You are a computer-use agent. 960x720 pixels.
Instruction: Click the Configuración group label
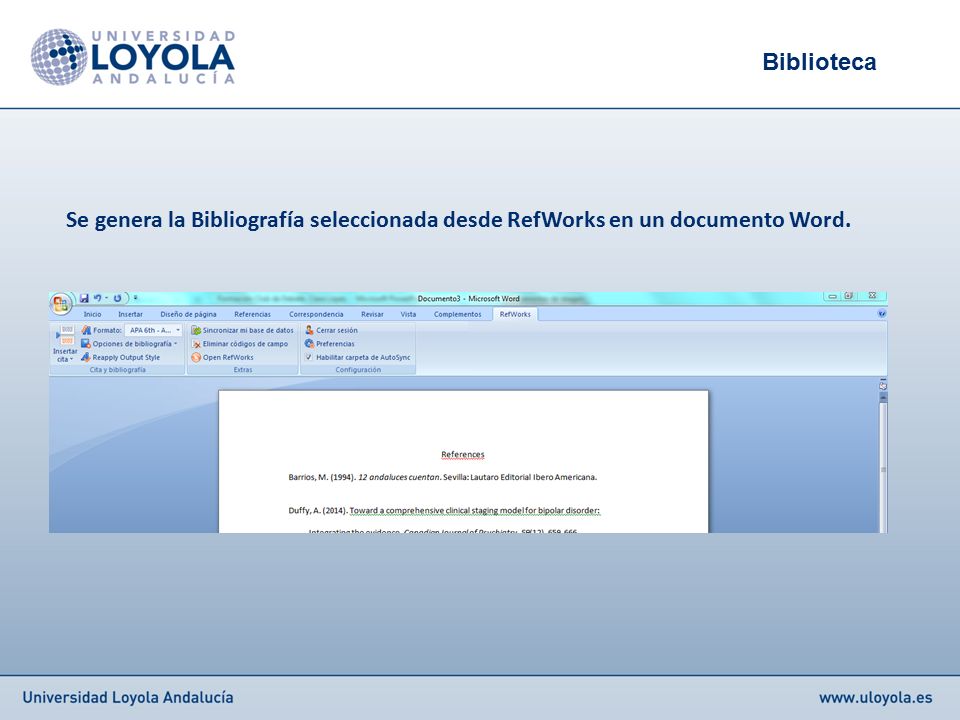pos(358,370)
